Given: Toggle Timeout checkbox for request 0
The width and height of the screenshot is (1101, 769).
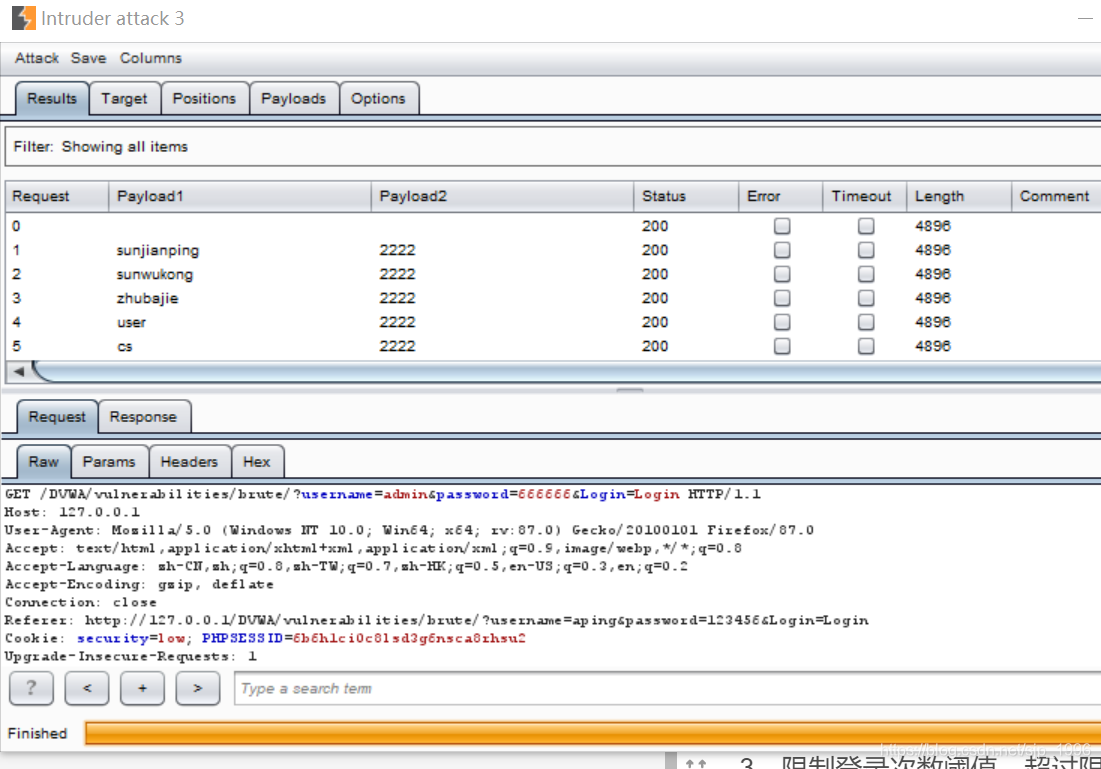Looking at the screenshot, I should point(866,226).
